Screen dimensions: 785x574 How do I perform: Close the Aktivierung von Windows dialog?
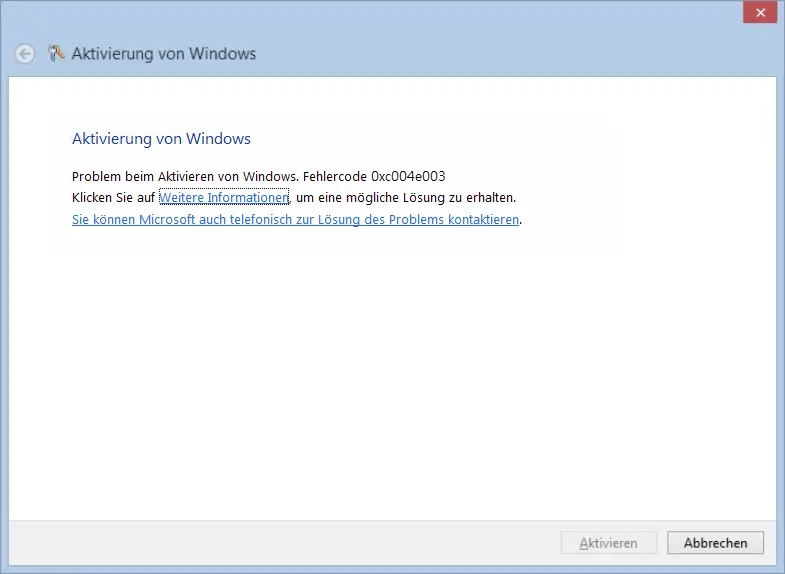760,13
